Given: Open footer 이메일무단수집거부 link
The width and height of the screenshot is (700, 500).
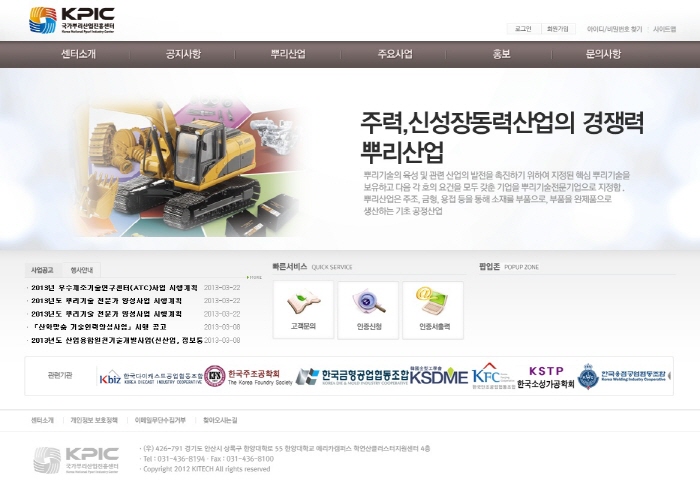Looking at the screenshot, I should tap(160, 420).
